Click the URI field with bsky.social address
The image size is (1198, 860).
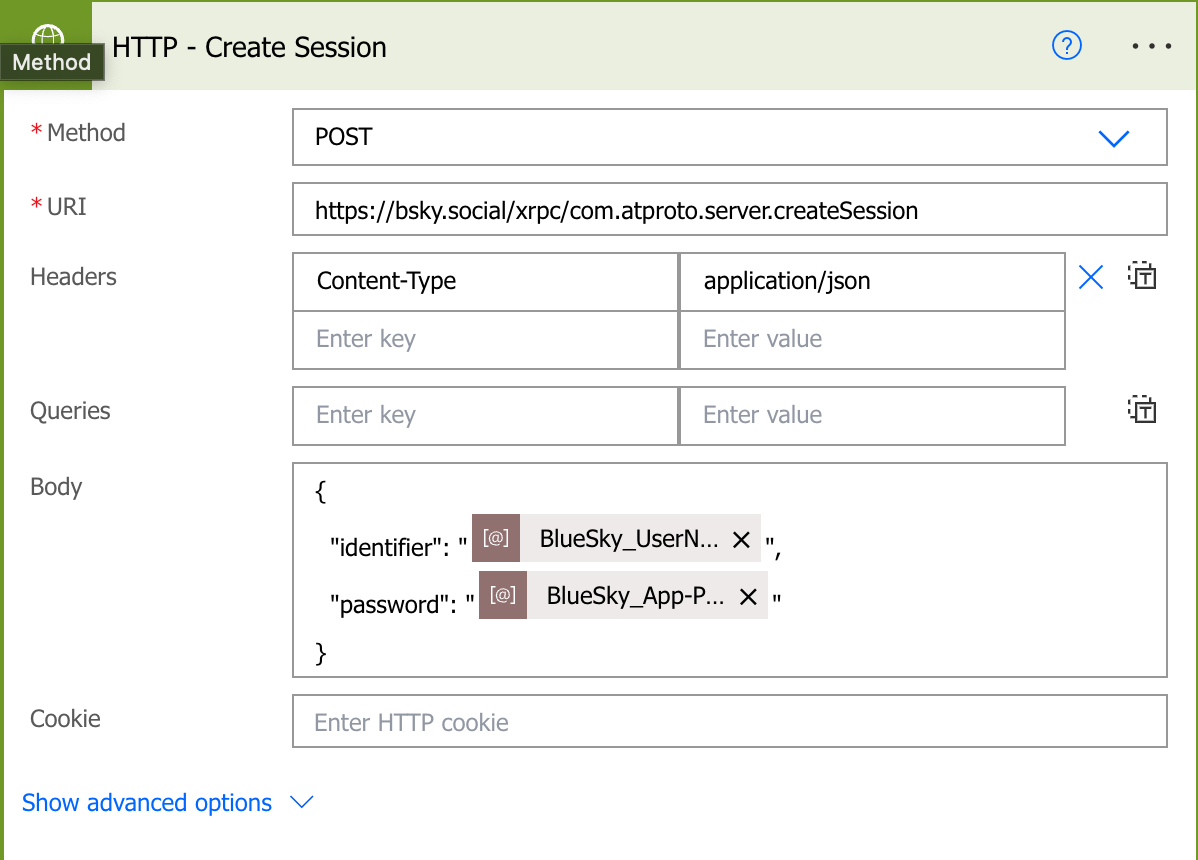tap(729, 211)
